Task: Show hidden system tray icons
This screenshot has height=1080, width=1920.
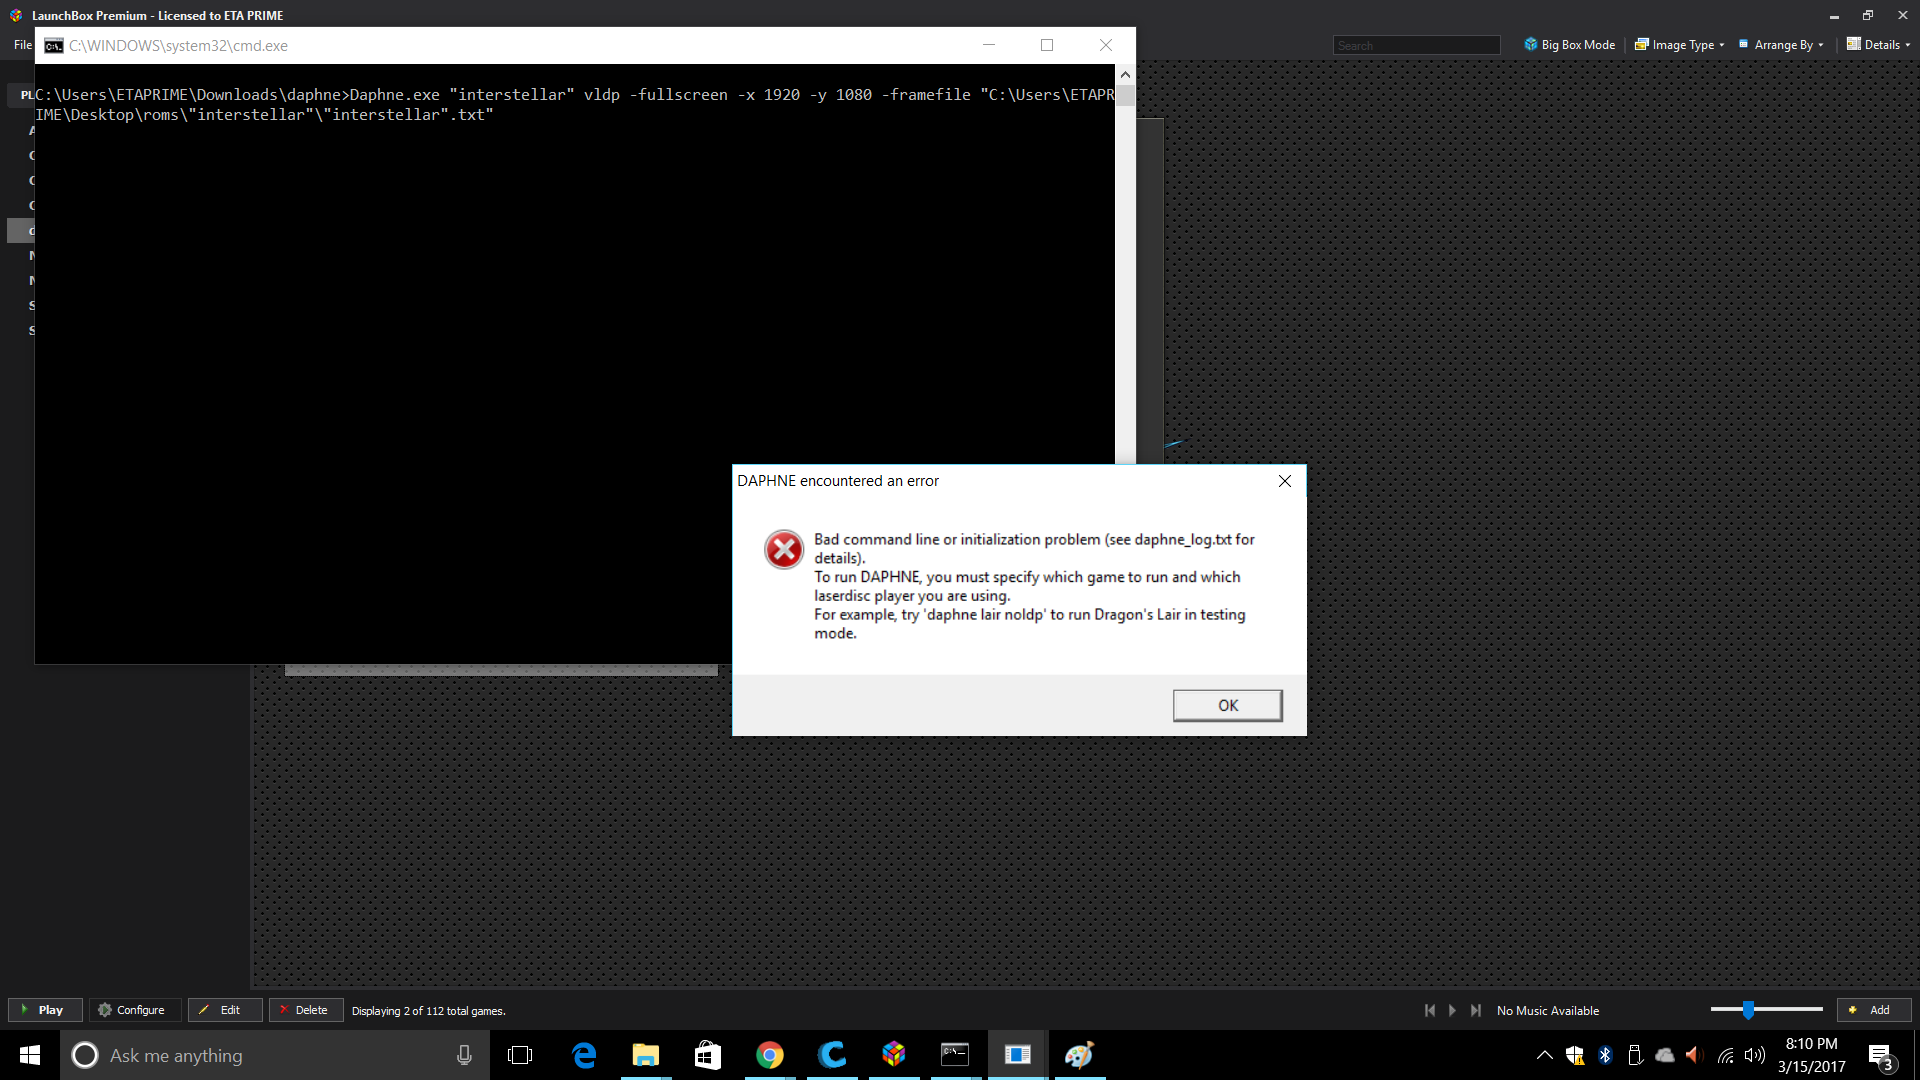Action: tap(1544, 1055)
